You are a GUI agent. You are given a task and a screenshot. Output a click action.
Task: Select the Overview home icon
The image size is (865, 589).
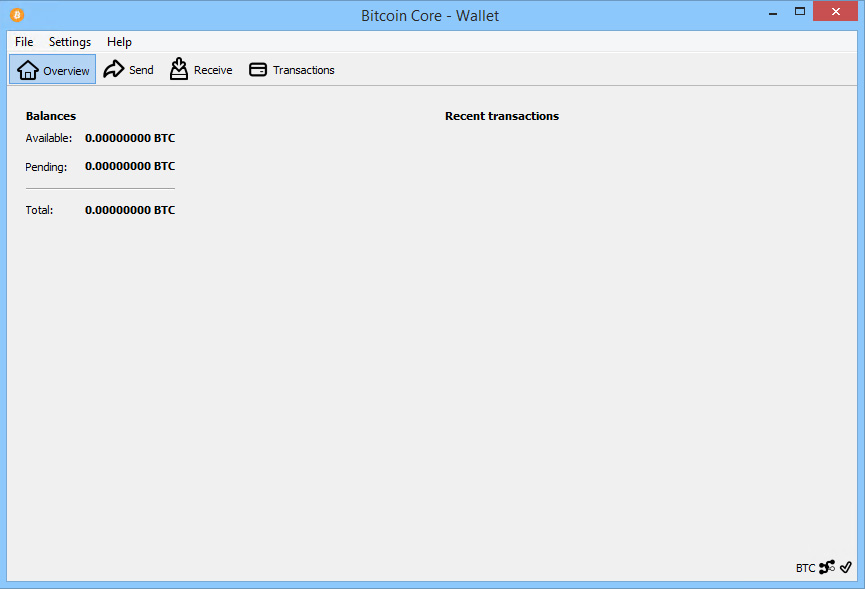[x=26, y=69]
